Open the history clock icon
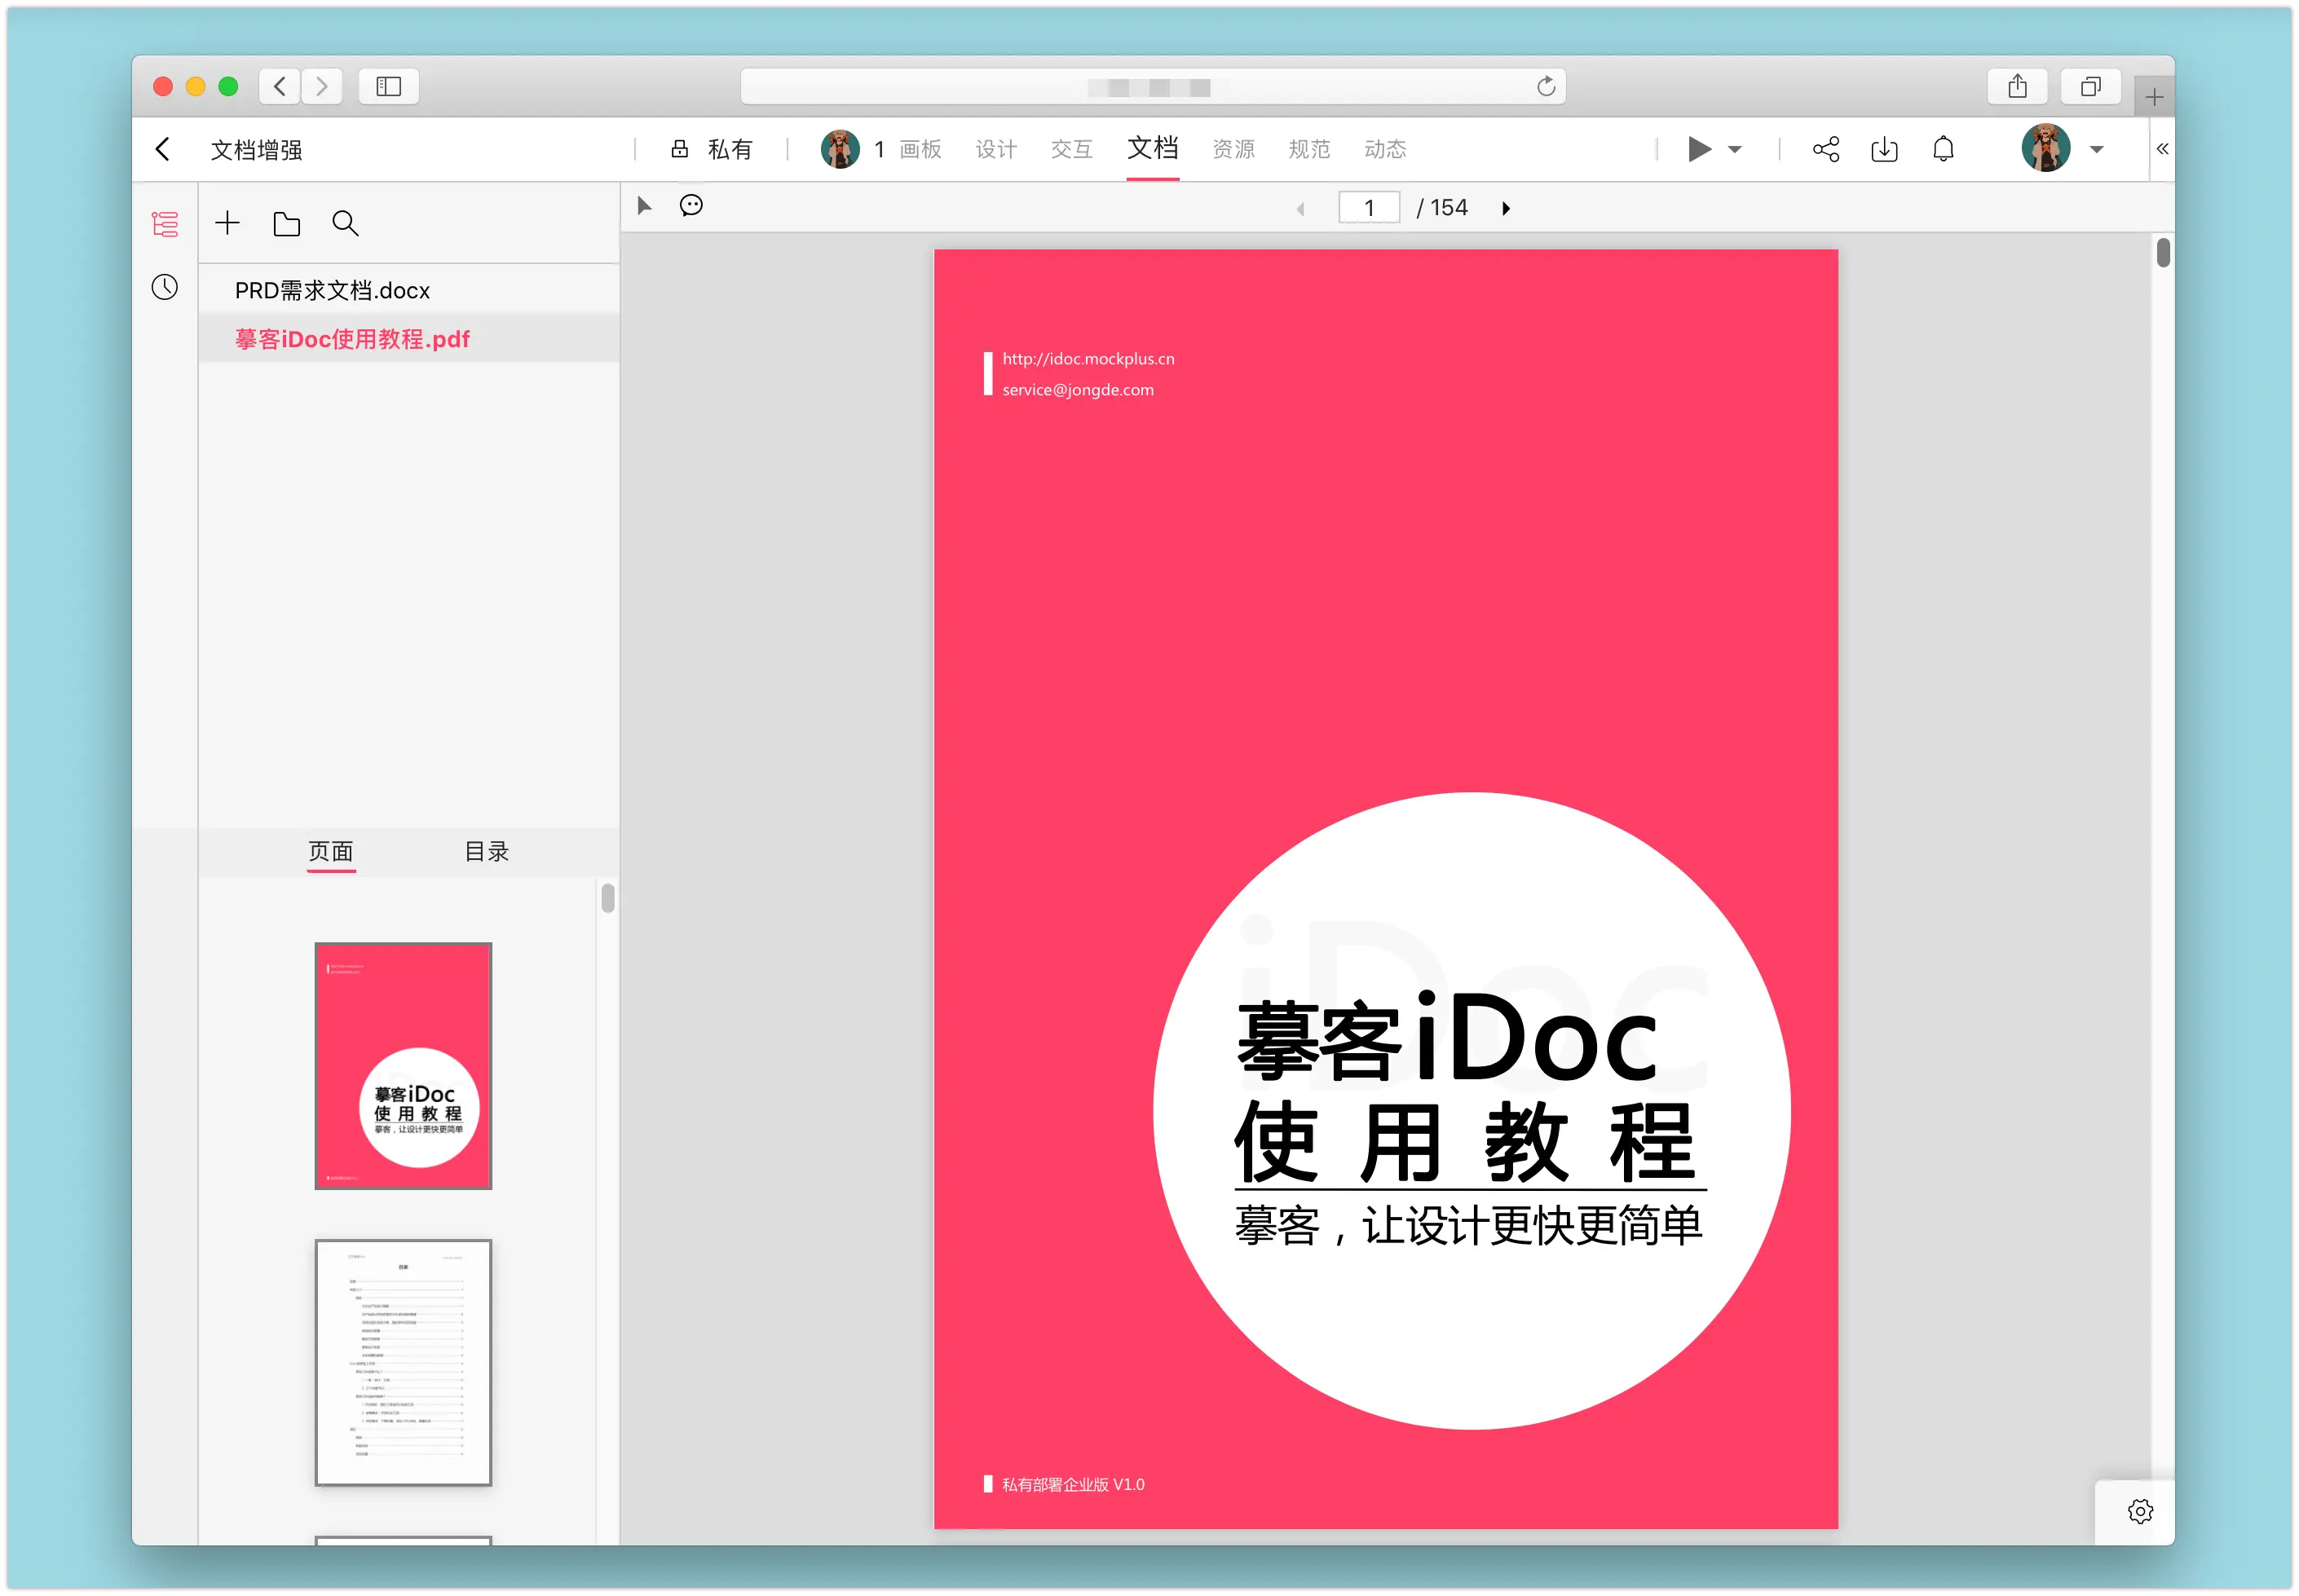The width and height of the screenshot is (2299, 1596). (165, 288)
